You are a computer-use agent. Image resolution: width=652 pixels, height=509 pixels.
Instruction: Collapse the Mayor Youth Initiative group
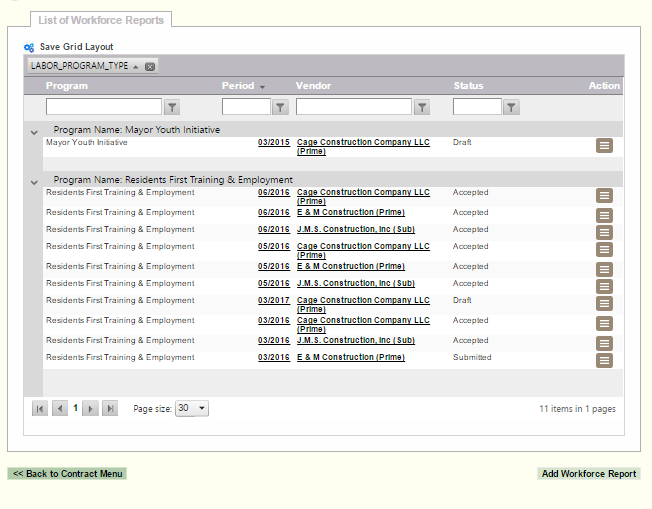click(x=34, y=131)
